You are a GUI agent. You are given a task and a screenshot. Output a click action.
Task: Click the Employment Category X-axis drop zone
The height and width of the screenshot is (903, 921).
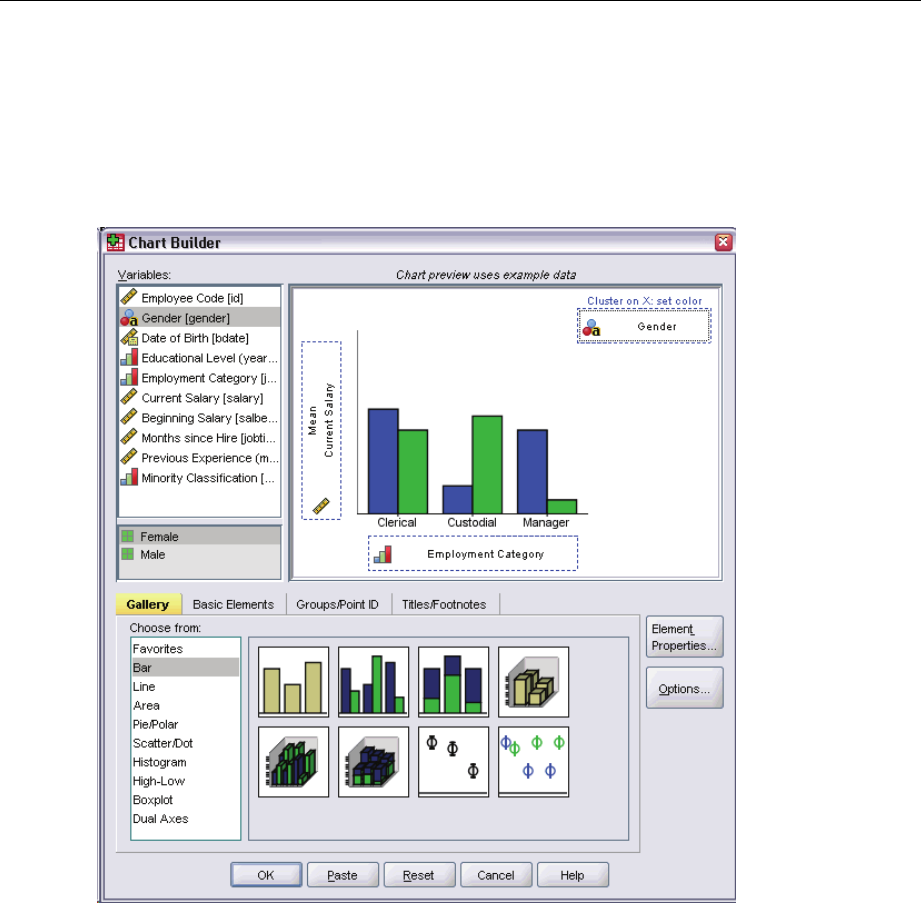473,553
